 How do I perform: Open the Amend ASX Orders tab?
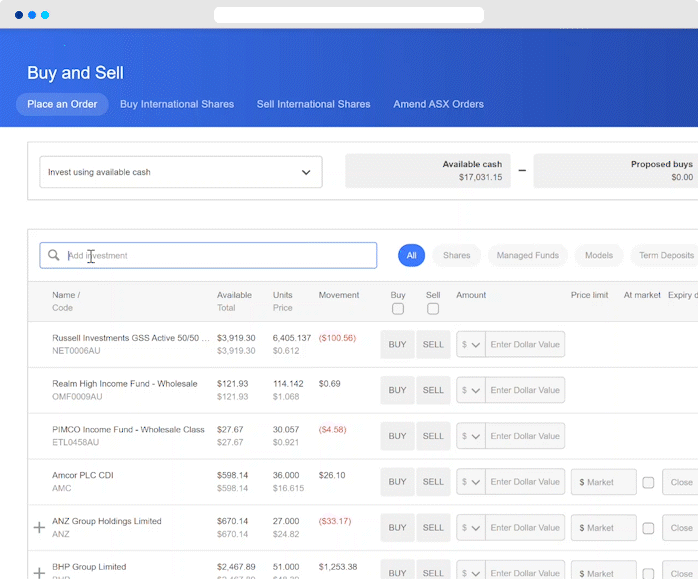point(438,104)
